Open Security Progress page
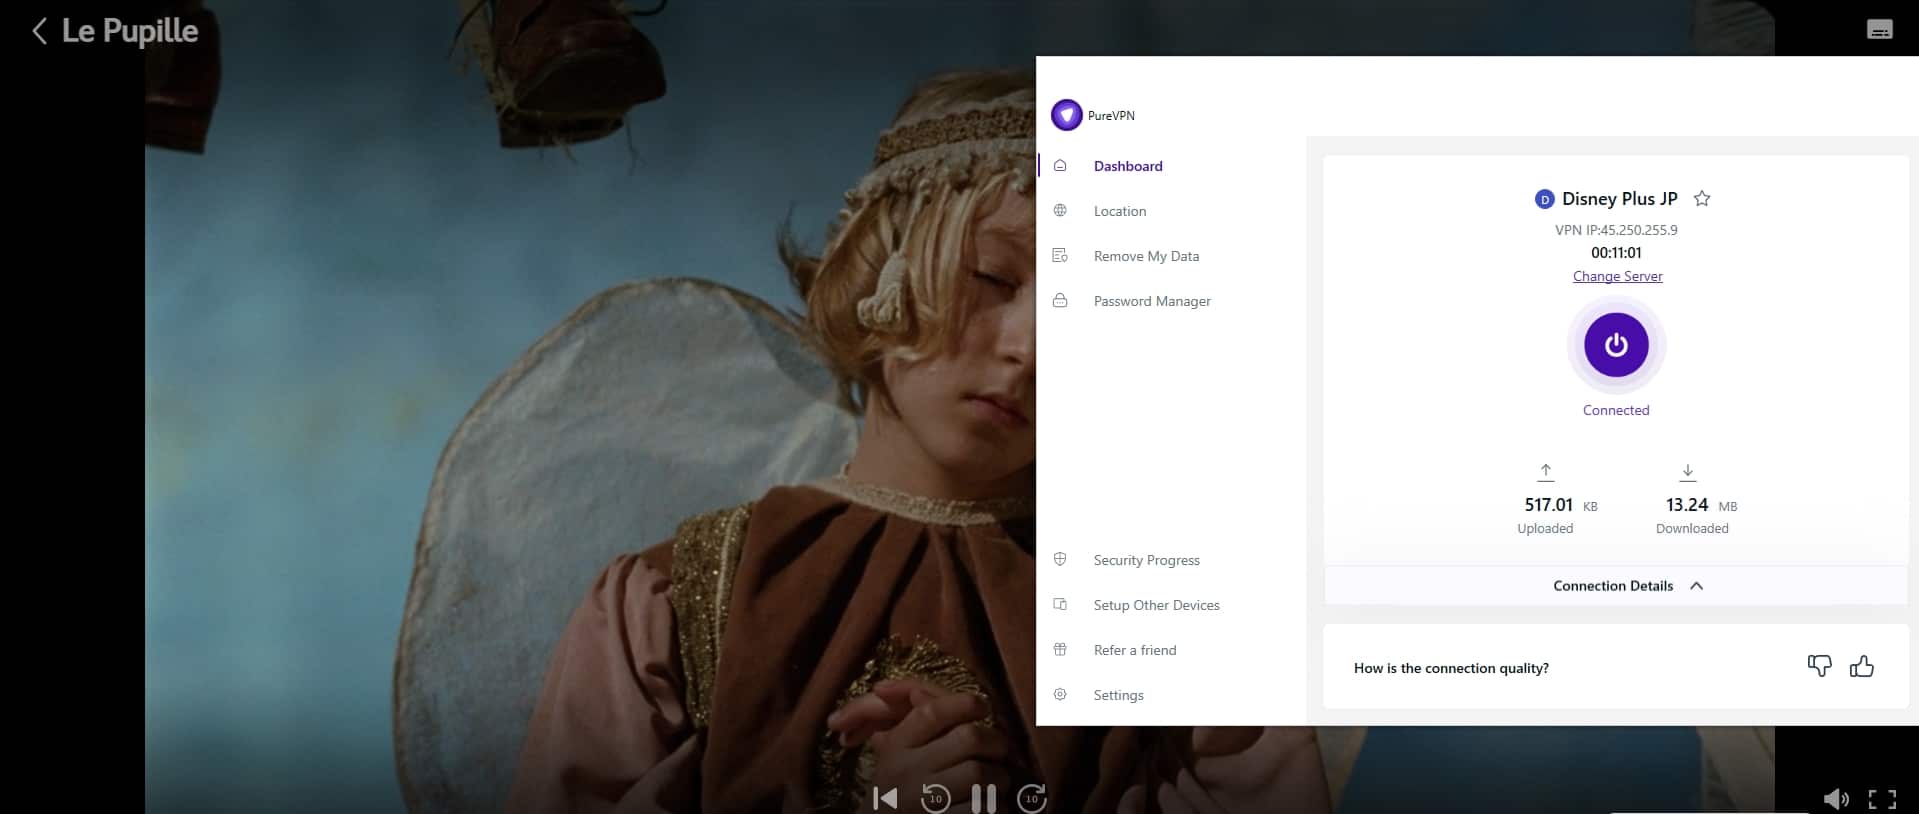Image resolution: width=1919 pixels, height=814 pixels. point(1146,560)
